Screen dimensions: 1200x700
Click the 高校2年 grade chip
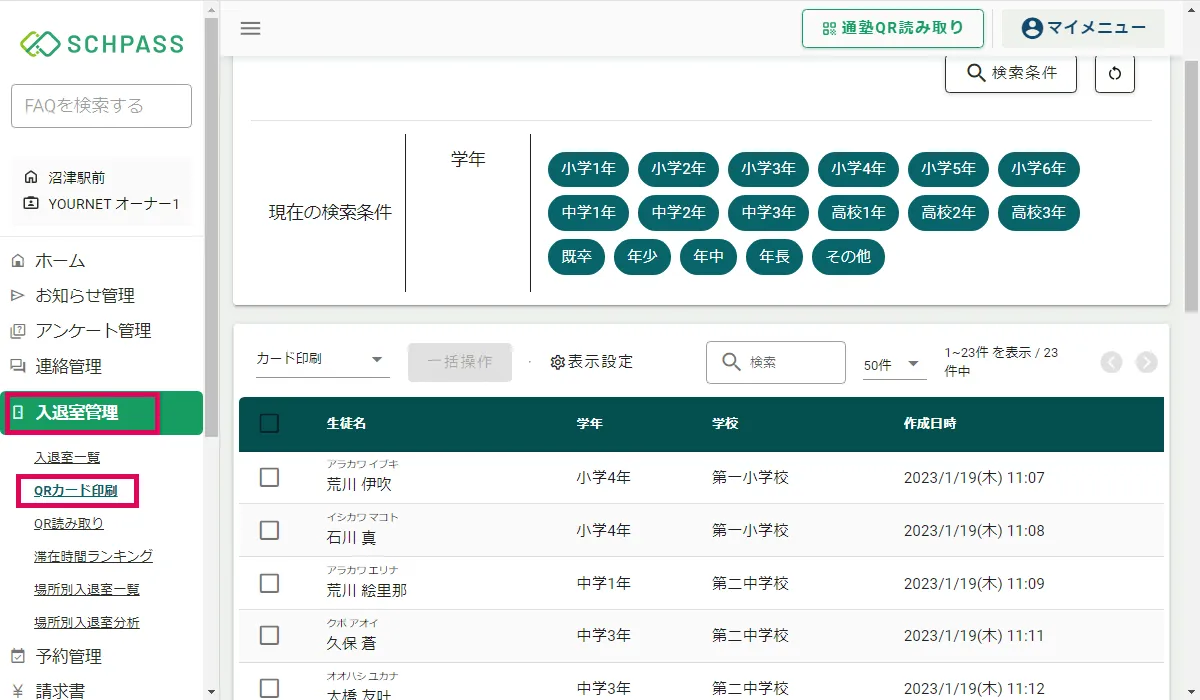pos(948,213)
